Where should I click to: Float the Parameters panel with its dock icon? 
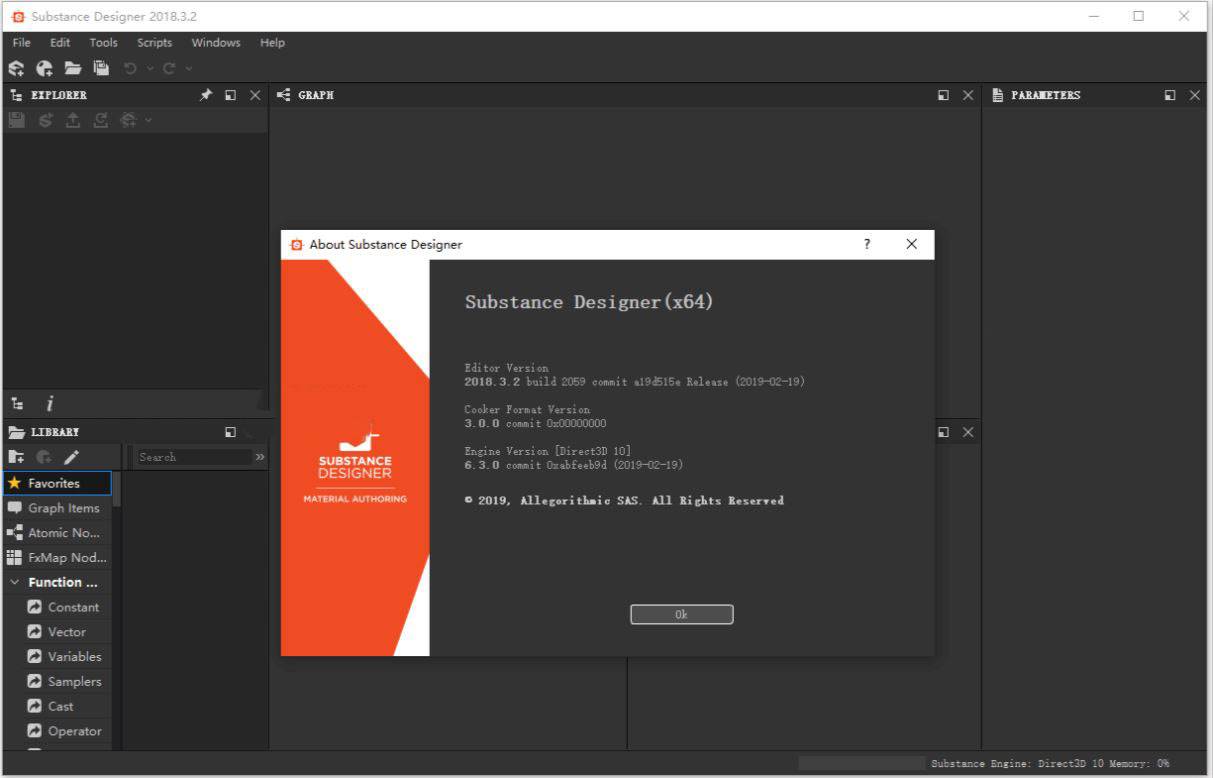pyautogui.click(x=1170, y=95)
